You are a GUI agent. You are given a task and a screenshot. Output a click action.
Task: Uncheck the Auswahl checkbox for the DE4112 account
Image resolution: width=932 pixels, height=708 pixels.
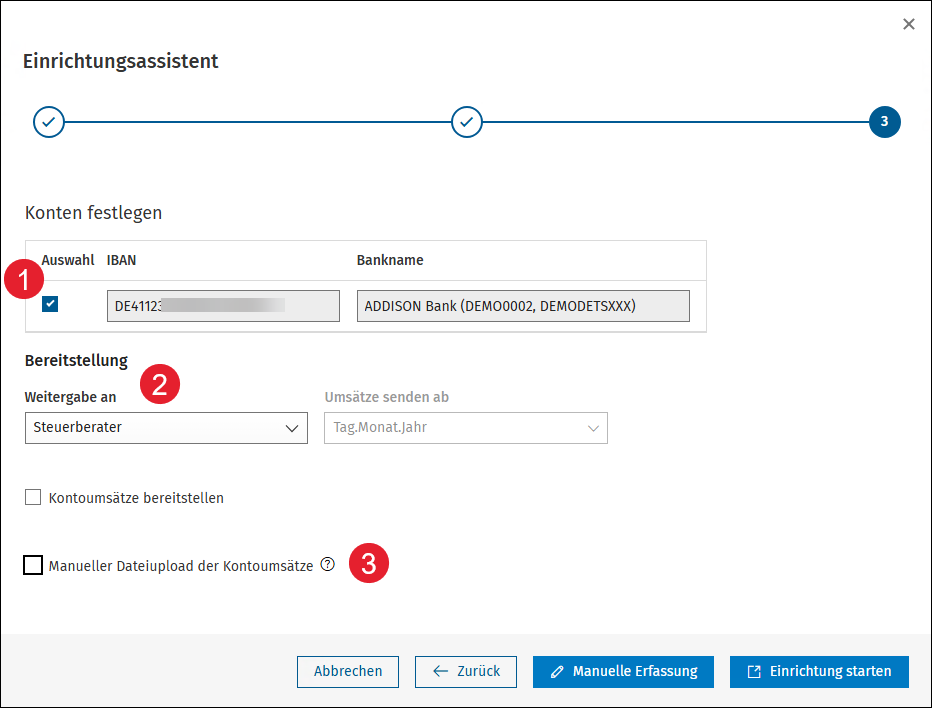(50, 304)
